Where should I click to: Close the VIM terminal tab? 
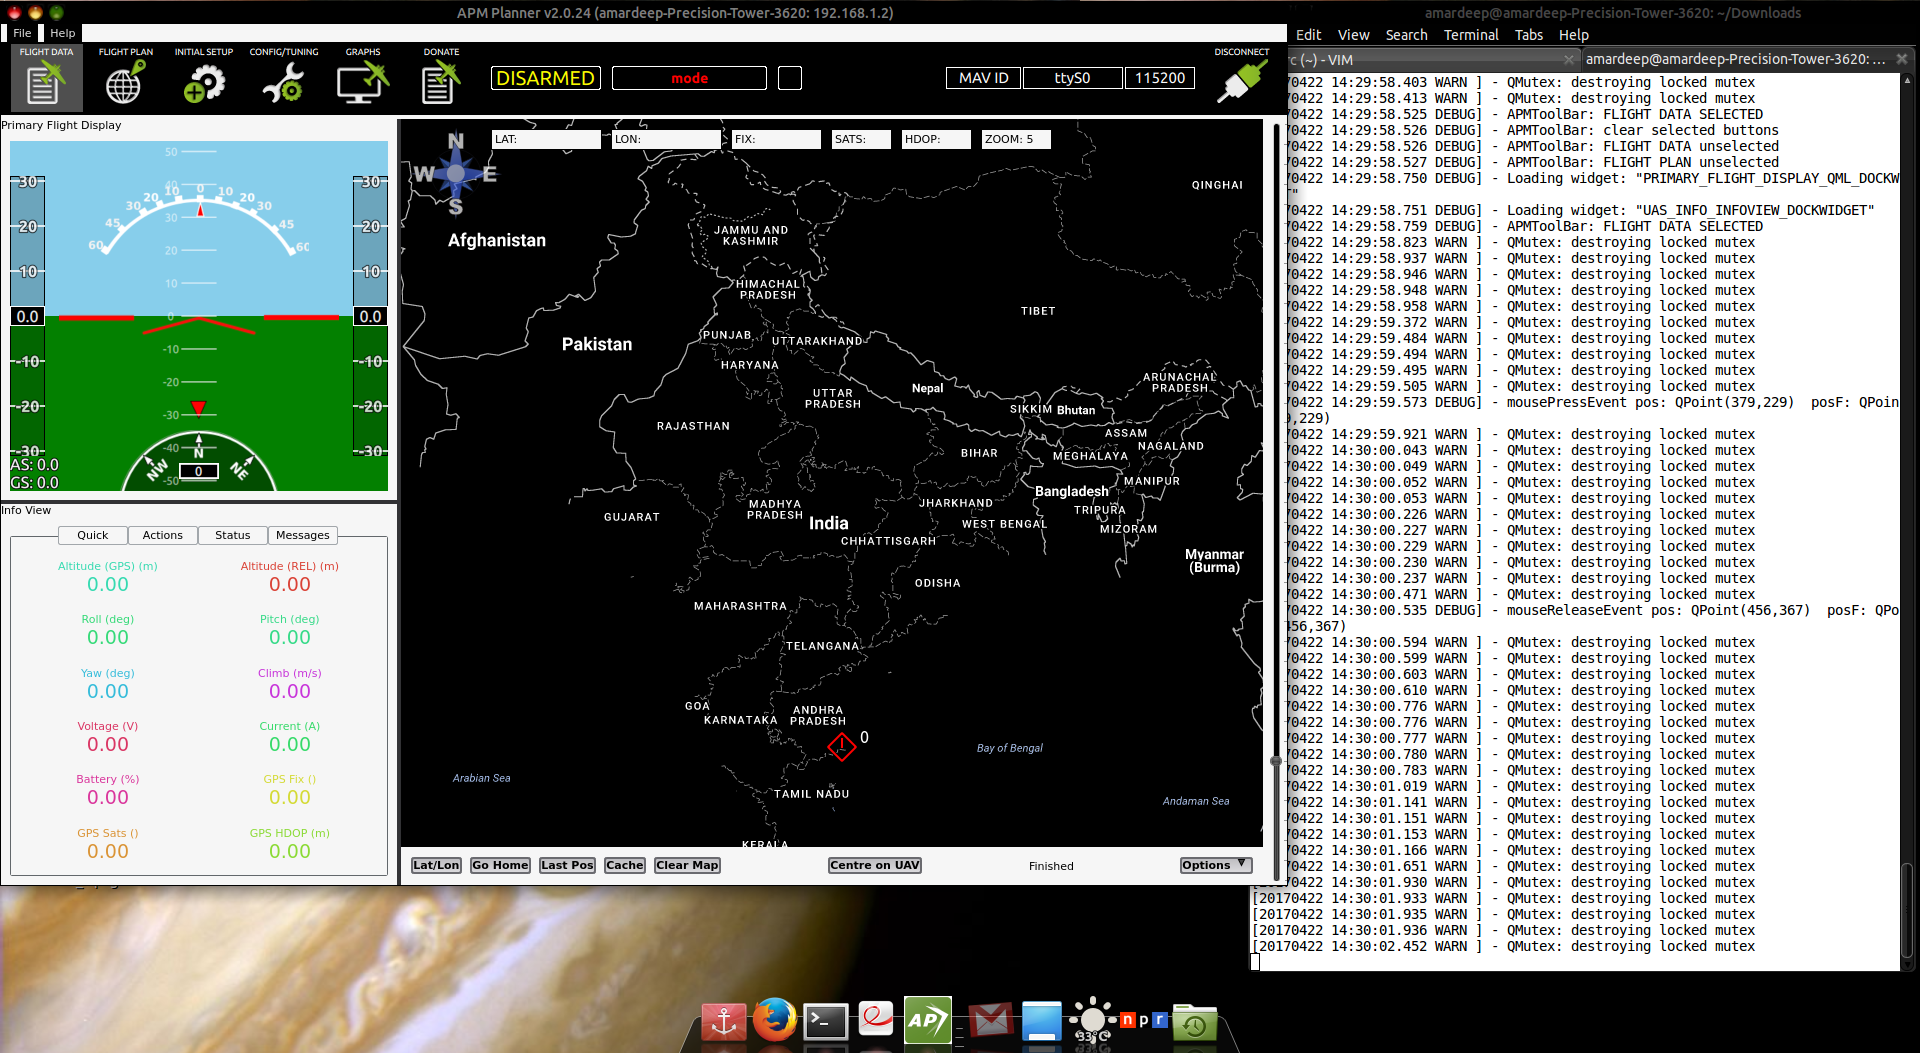(x=1569, y=59)
